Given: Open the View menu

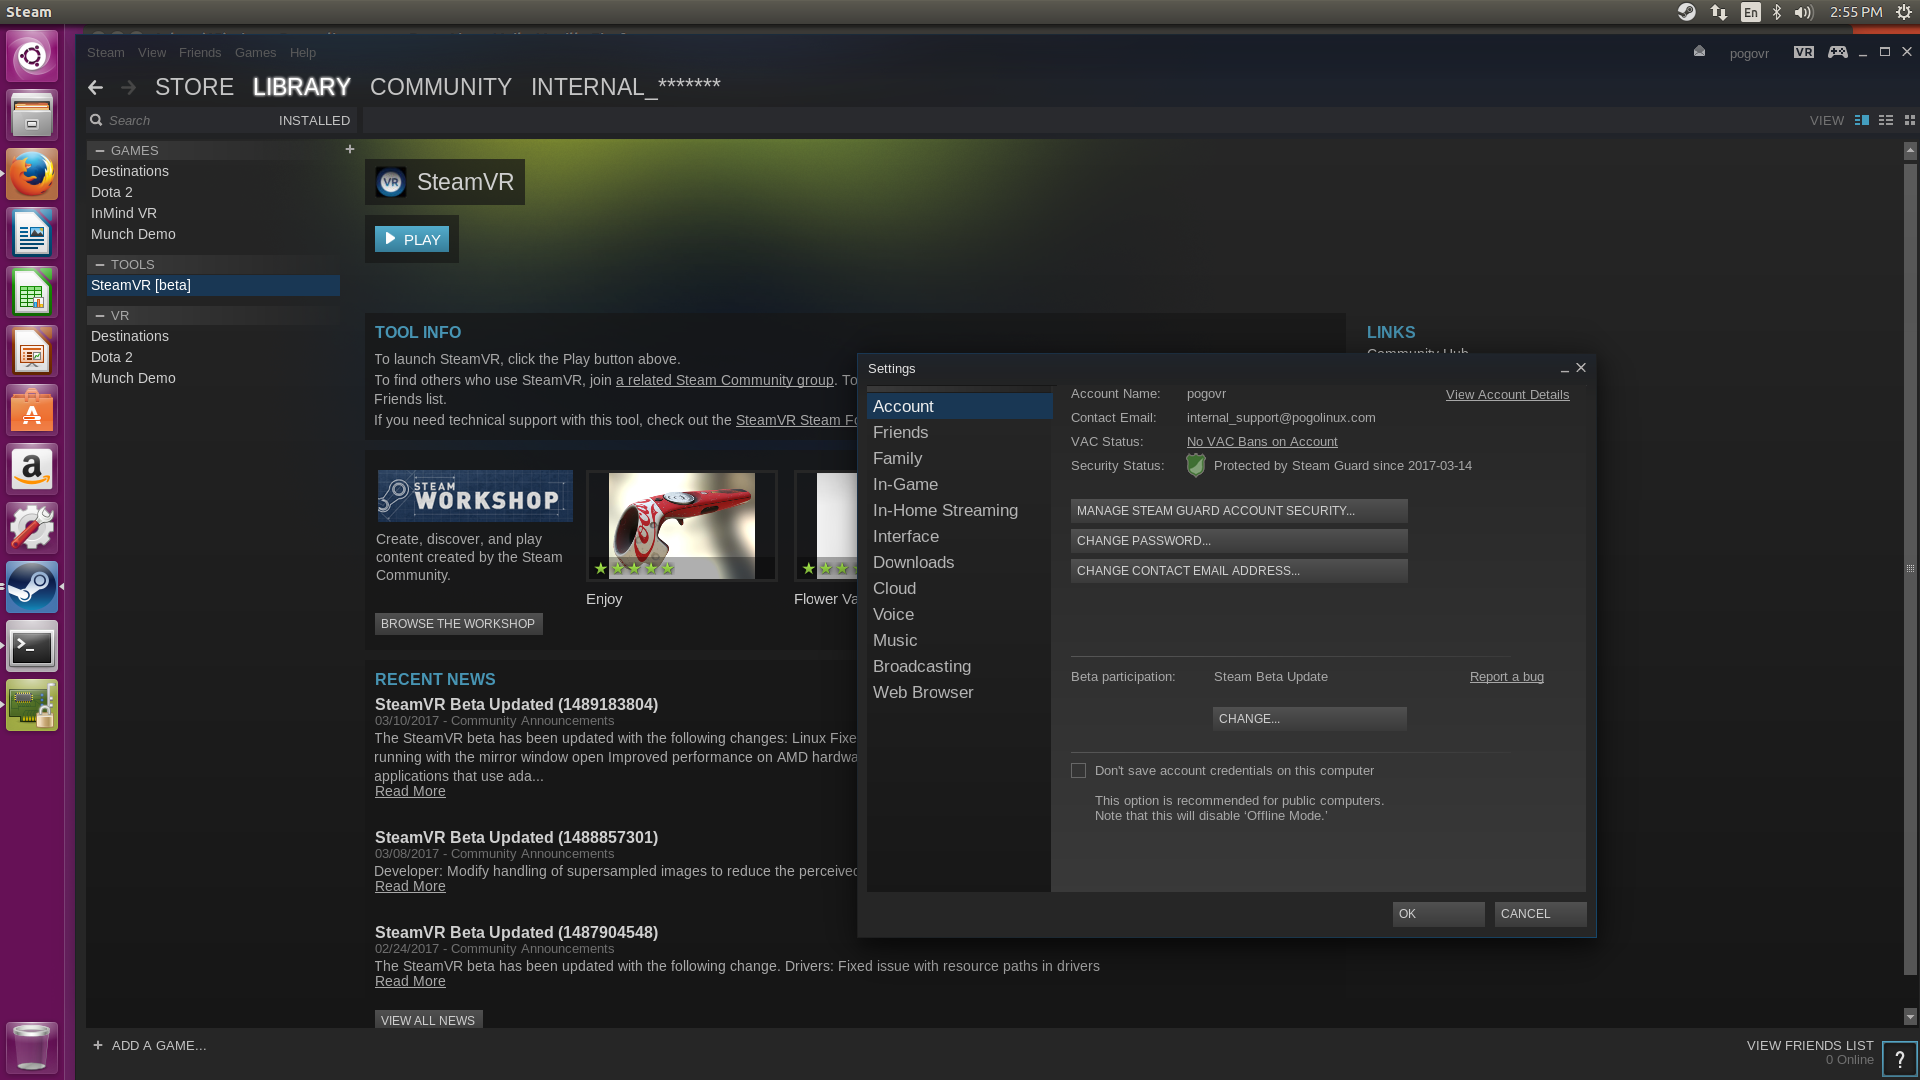Looking at the screenshot, I should coord(152,53).
